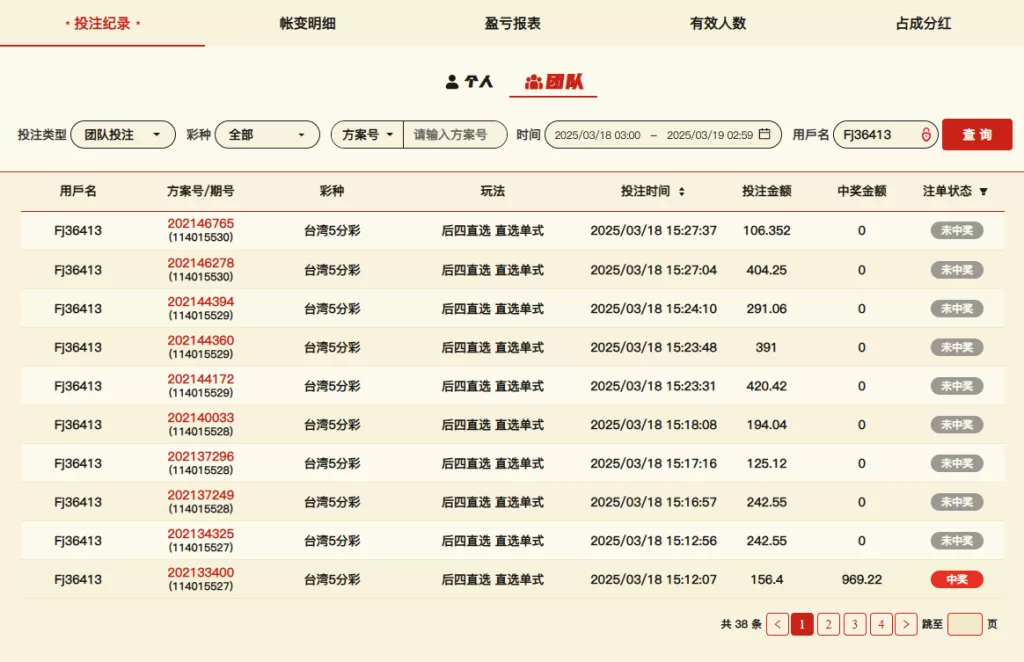This screenshot has height=662, width=1024.
Task: Sort by 投注时间 using sort arrows
Action: [682, 191]
